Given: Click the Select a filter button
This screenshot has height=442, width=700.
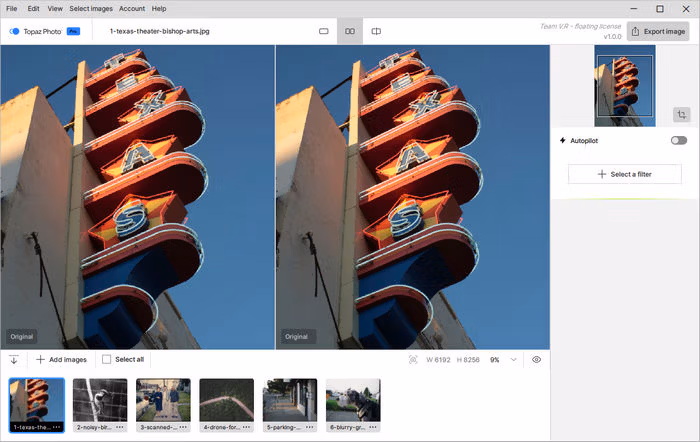Looking at the screenshot, I should [x=625, y=174].
